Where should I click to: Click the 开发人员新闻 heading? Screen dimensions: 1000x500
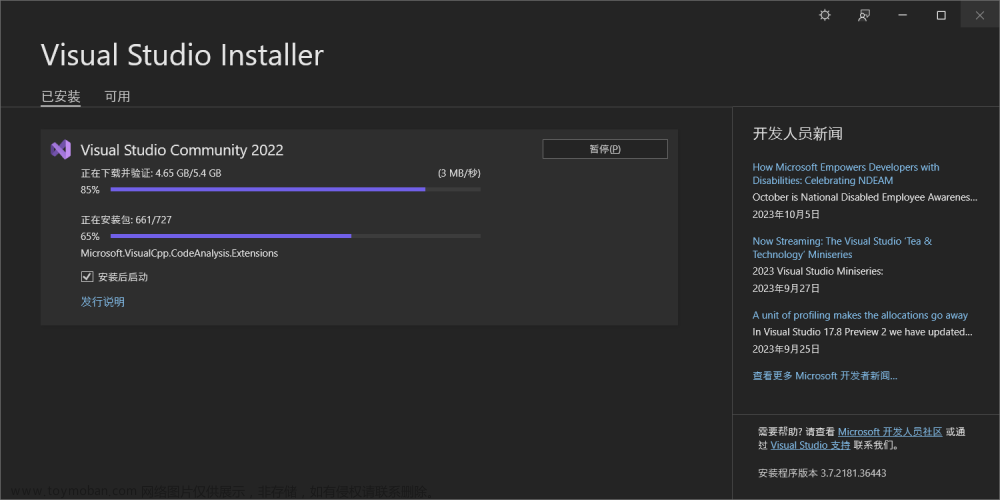797,133
